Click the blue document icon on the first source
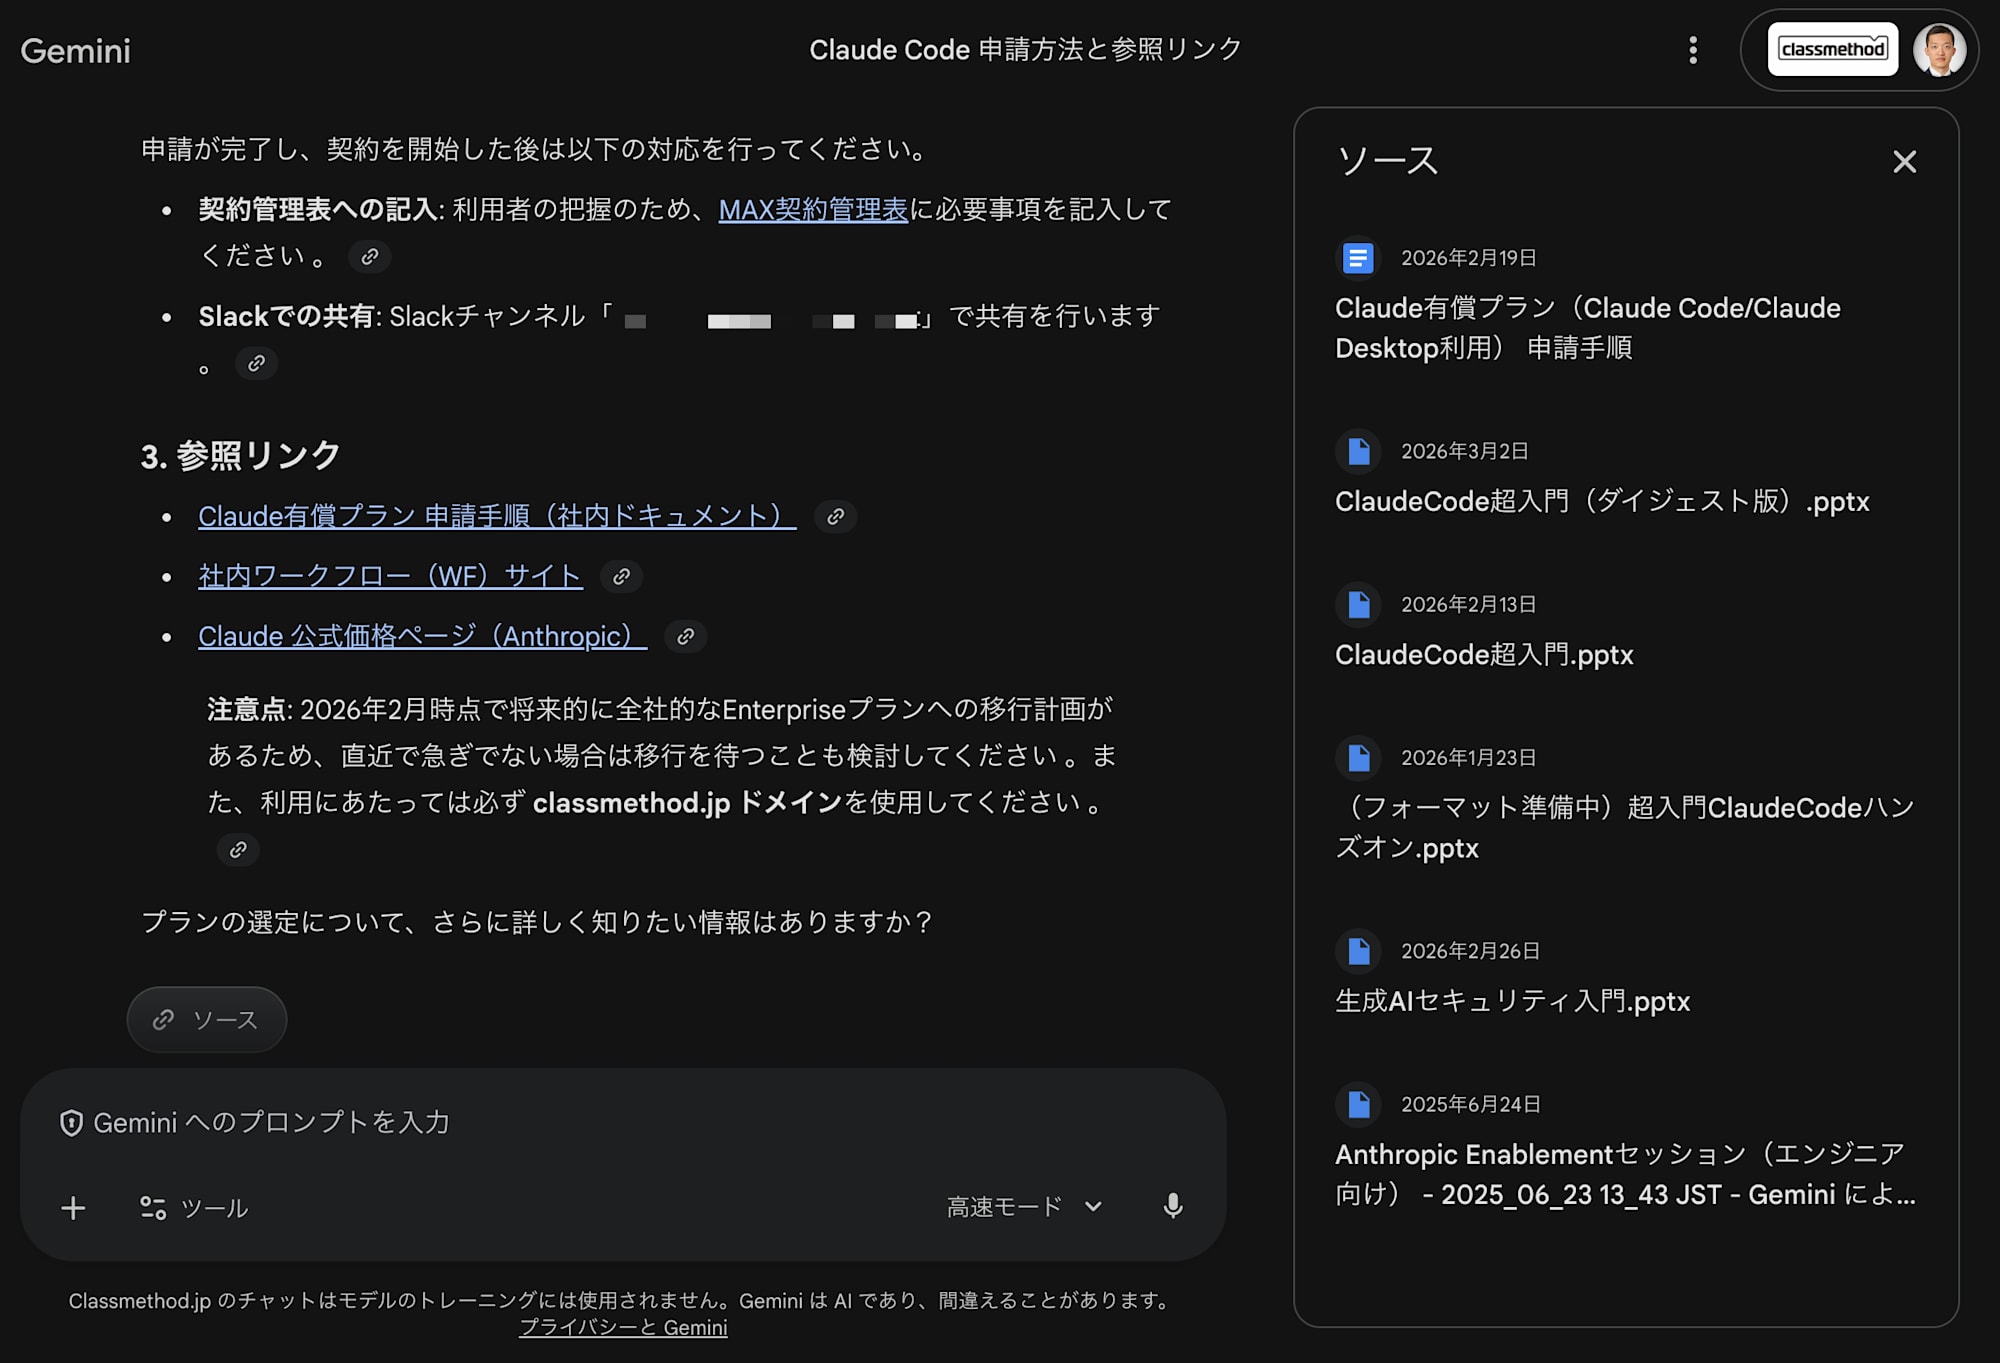The width and height of the screenshot is (2000, 1363). tap(1357, 258)
